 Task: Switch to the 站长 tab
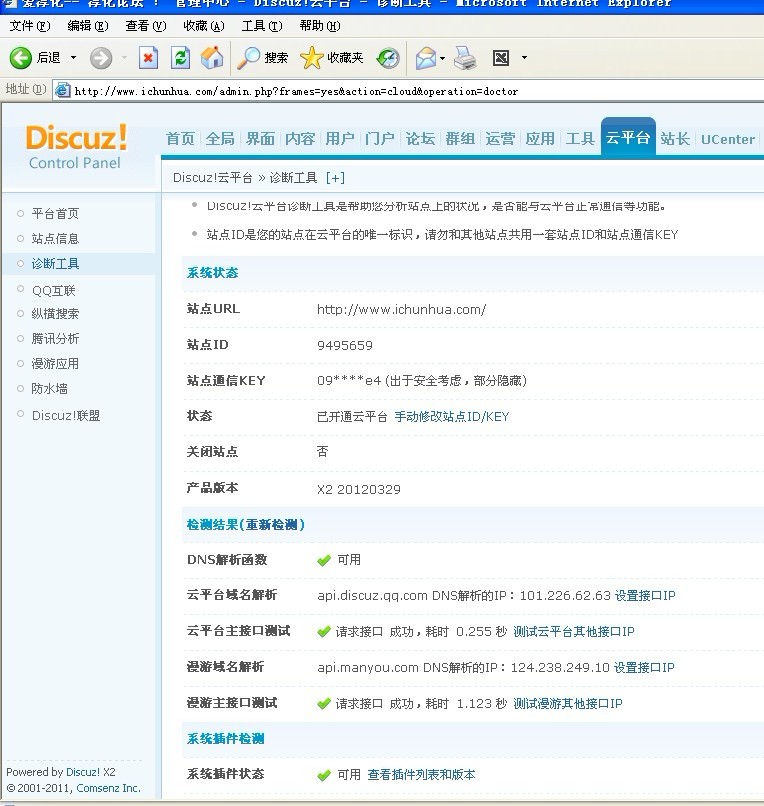tap(675, 138)
